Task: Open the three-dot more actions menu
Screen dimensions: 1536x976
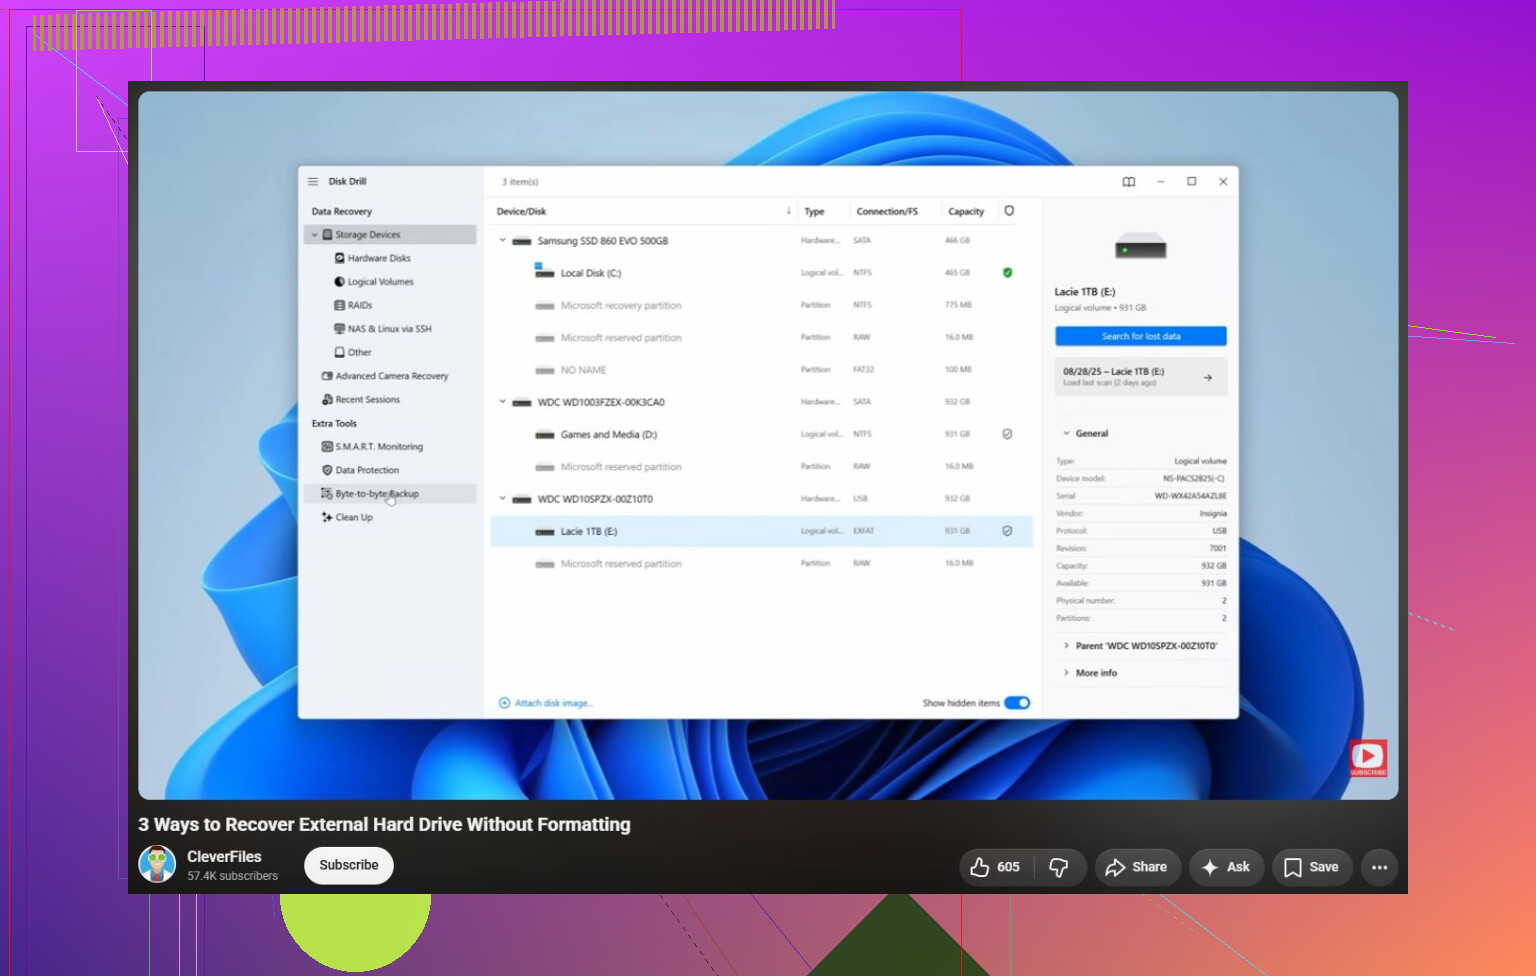Action: 1380,867
